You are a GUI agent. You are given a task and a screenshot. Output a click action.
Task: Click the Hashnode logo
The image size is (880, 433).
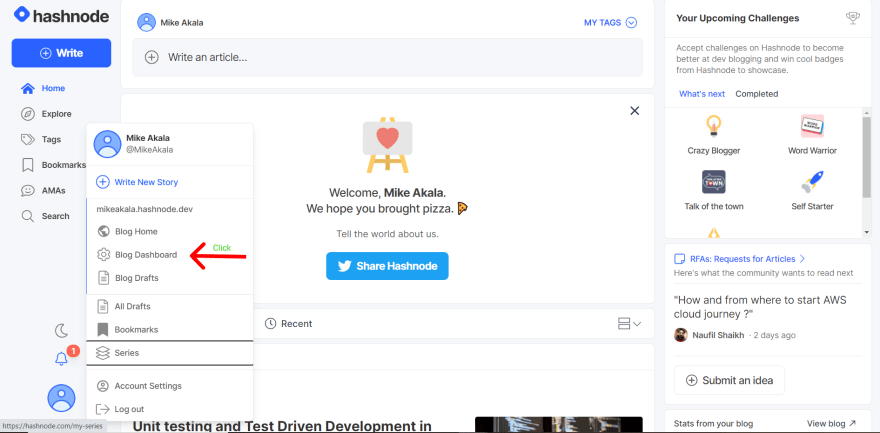click(x=61, y=16)
